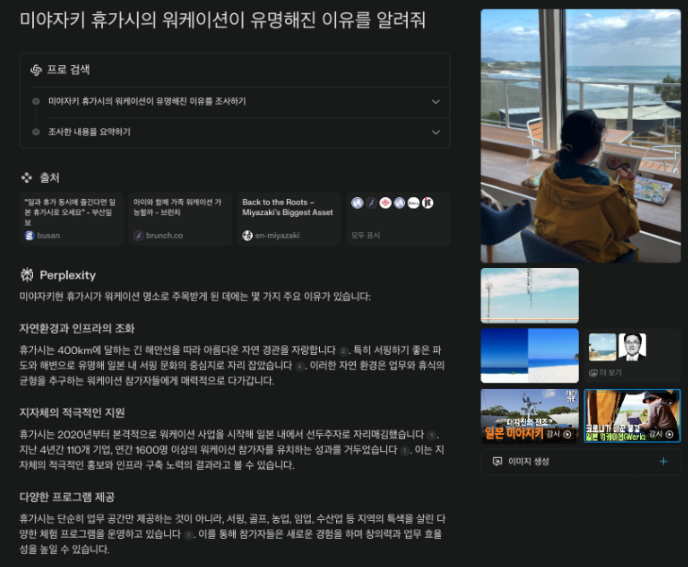
Task: Click the 이미지 생성 picture icon
Action: pyautogui.click(x=498, y=462)
